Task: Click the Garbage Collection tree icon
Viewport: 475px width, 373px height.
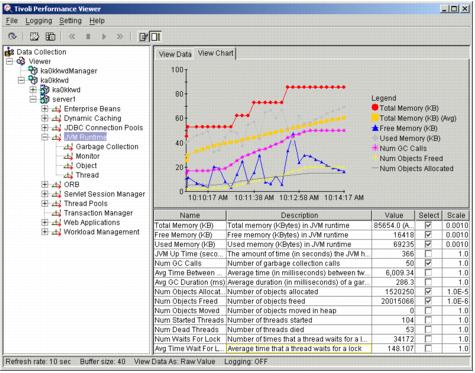Action: 68,147
